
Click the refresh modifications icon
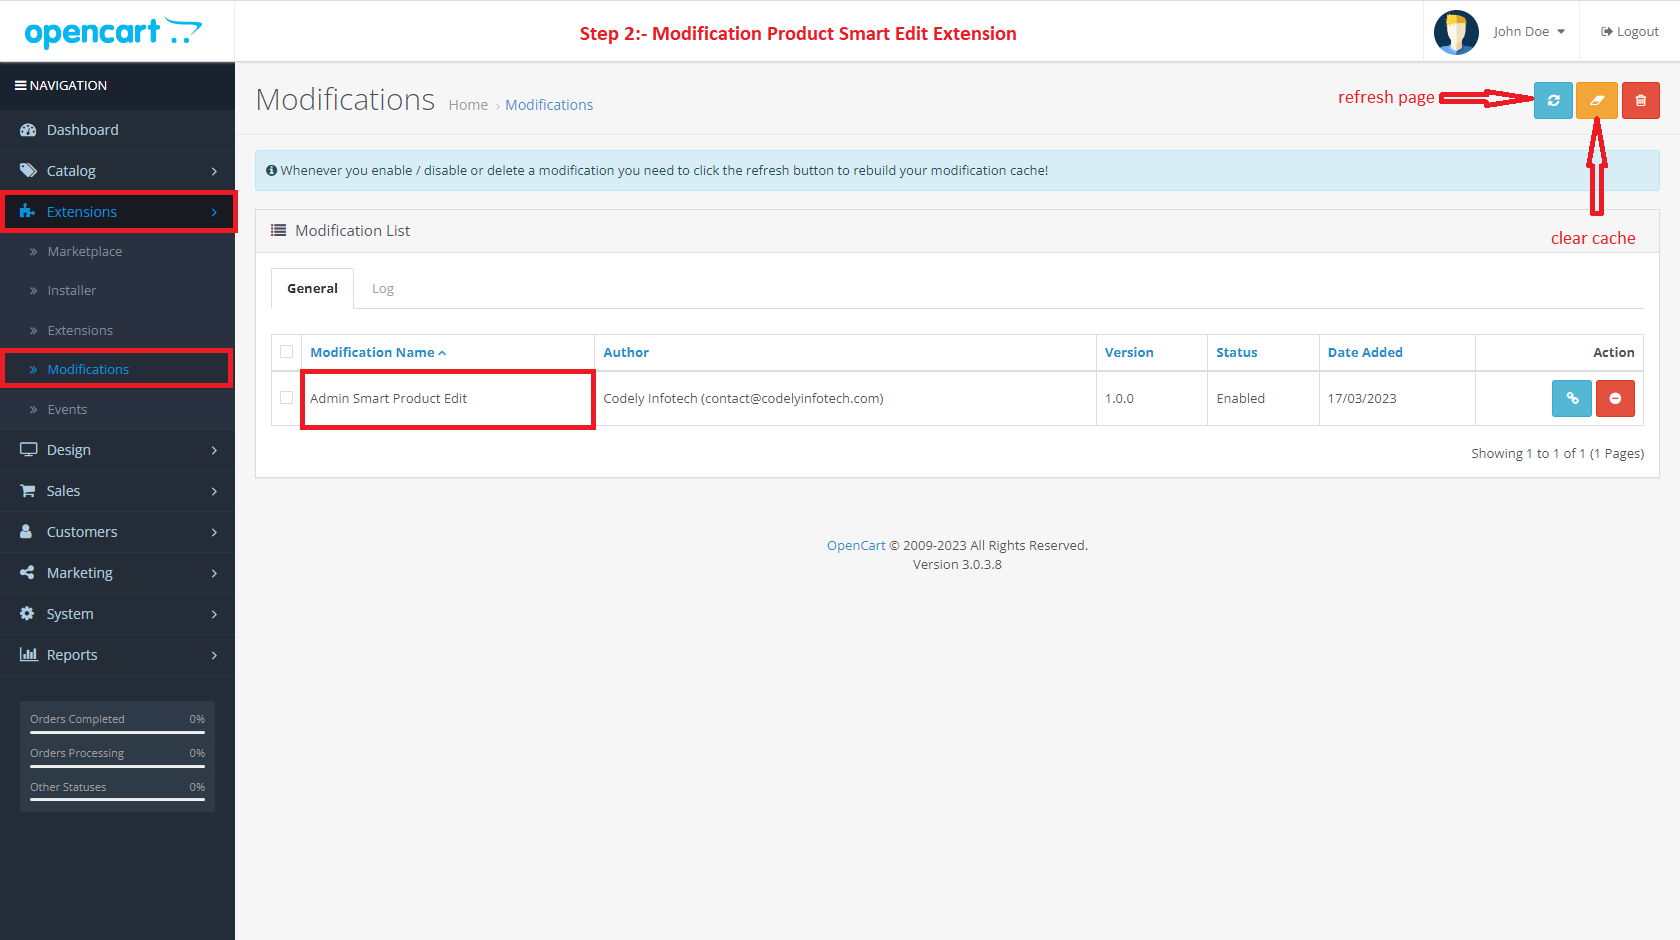pos(1553,100)
